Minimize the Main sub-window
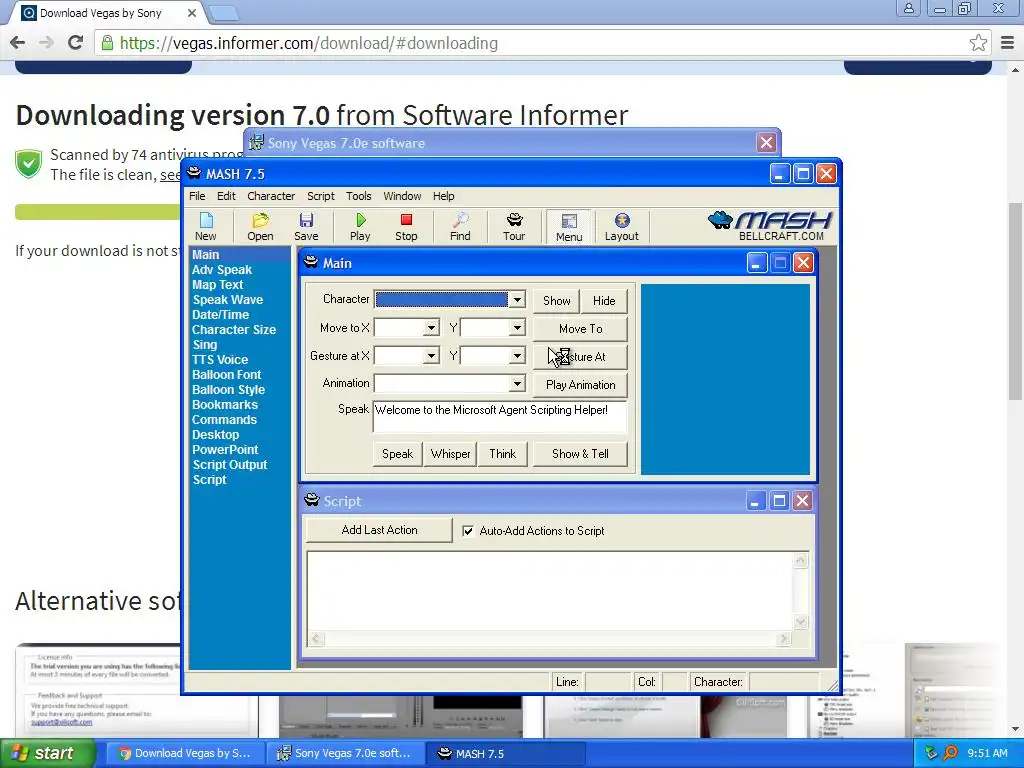This screenshot has width=1024, height=768. coord(756,263)
